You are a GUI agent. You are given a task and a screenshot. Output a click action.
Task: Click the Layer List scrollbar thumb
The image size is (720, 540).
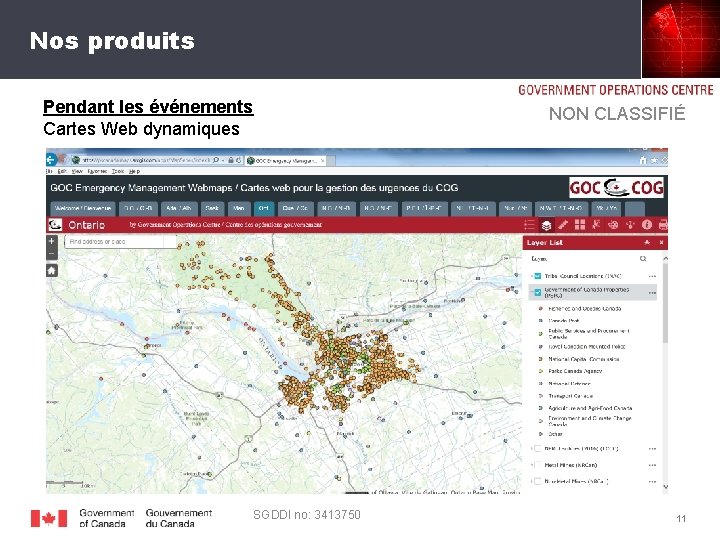665,303
